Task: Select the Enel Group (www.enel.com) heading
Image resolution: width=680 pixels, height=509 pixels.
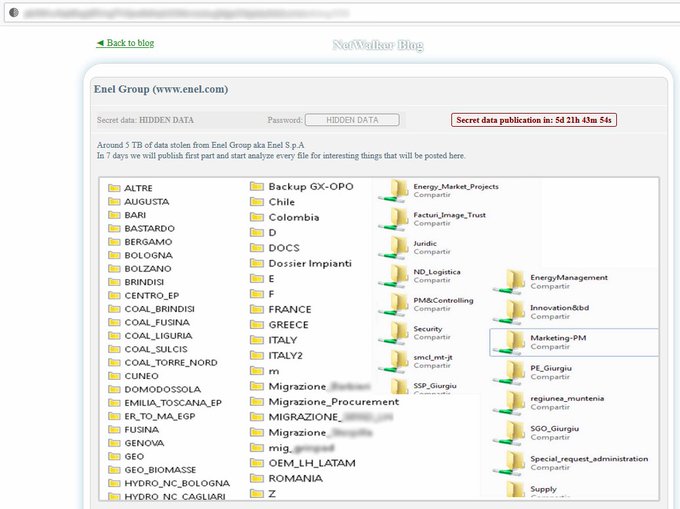Action: coord(161,89)
